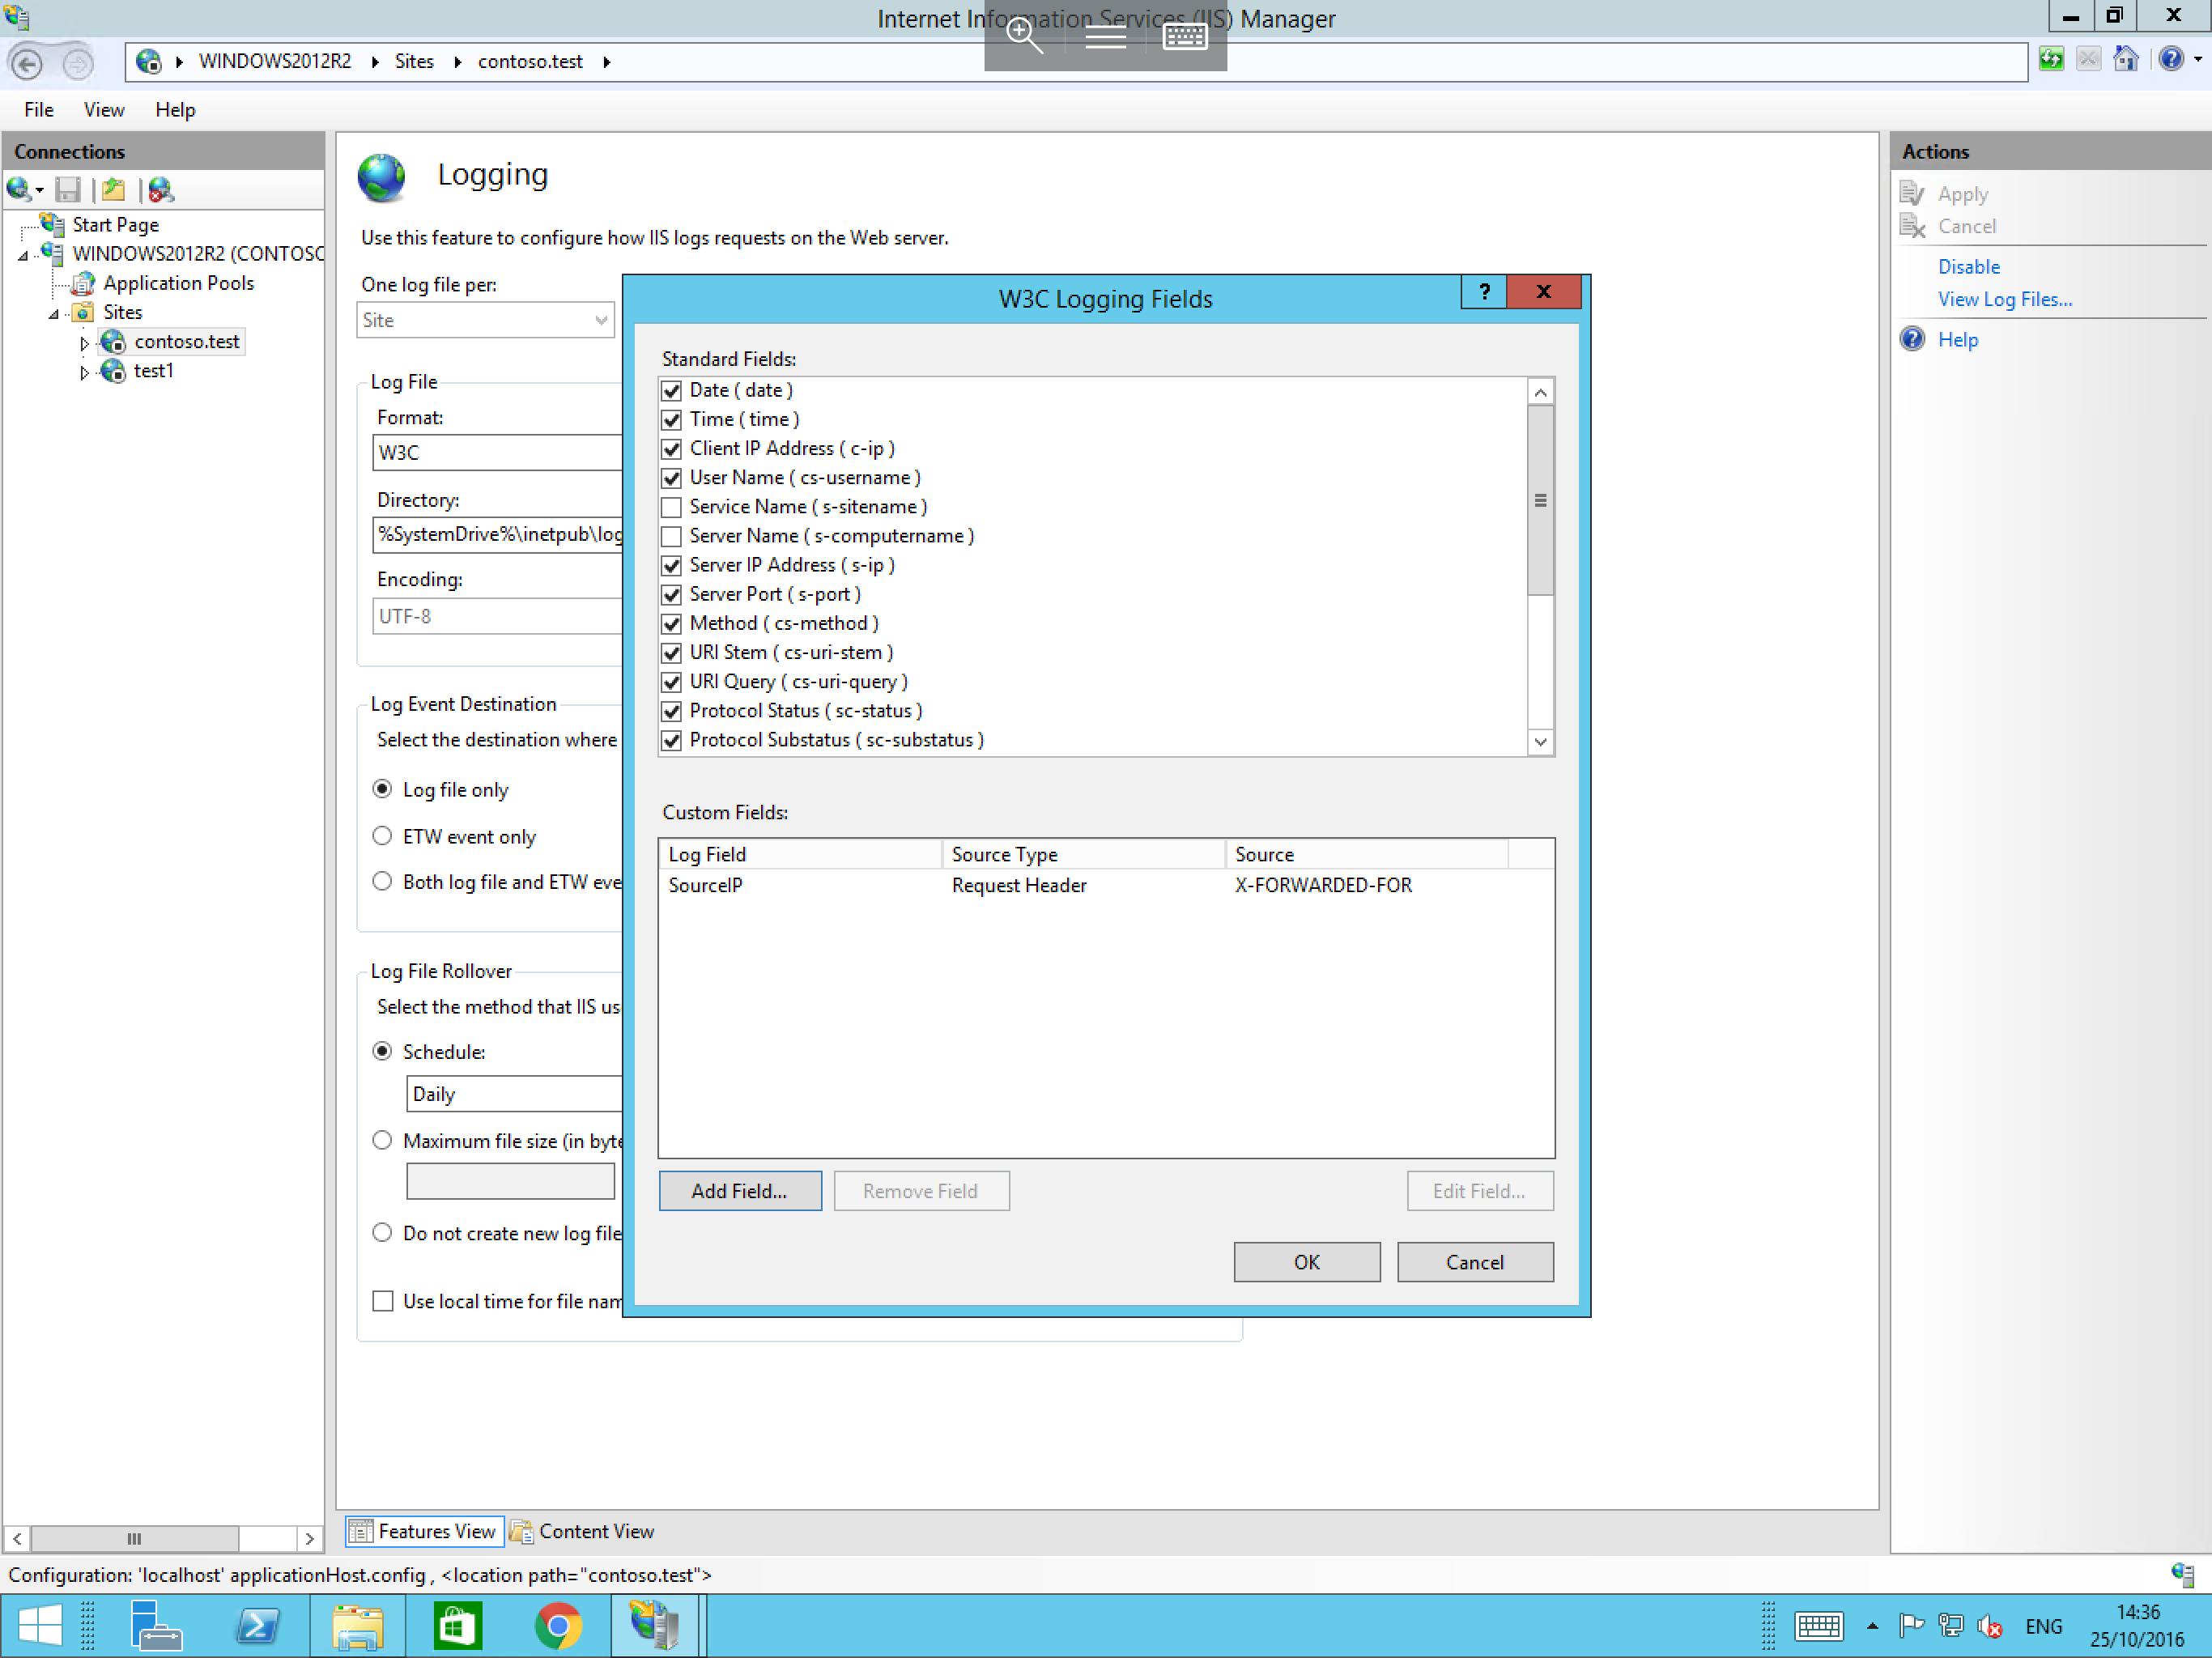This screenshot has height=1658, width=2212.
Task: Click the Forward navigation arrow
Action: [x=78, y=63]
